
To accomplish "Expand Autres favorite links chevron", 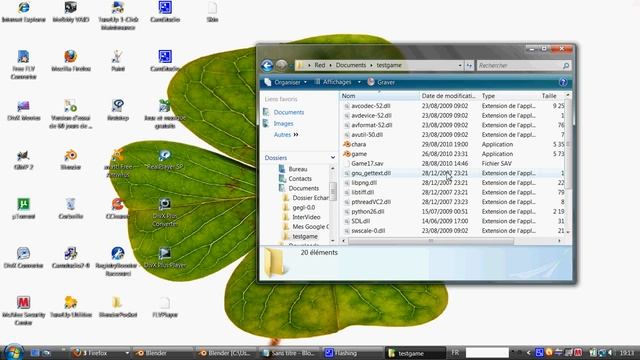I will tap(296, 134).
